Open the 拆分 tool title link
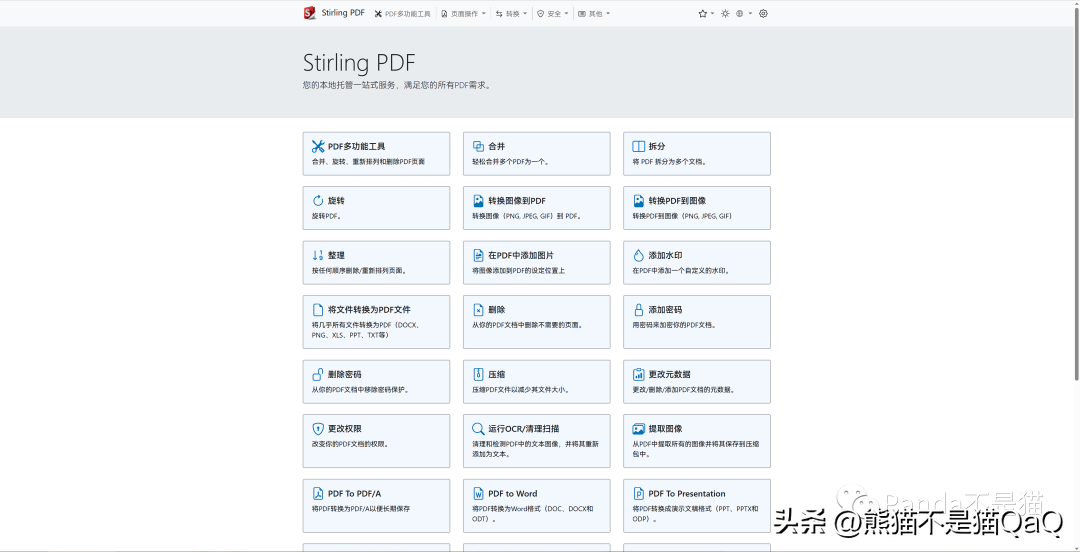1080x552 pixels. coord(657,146)
